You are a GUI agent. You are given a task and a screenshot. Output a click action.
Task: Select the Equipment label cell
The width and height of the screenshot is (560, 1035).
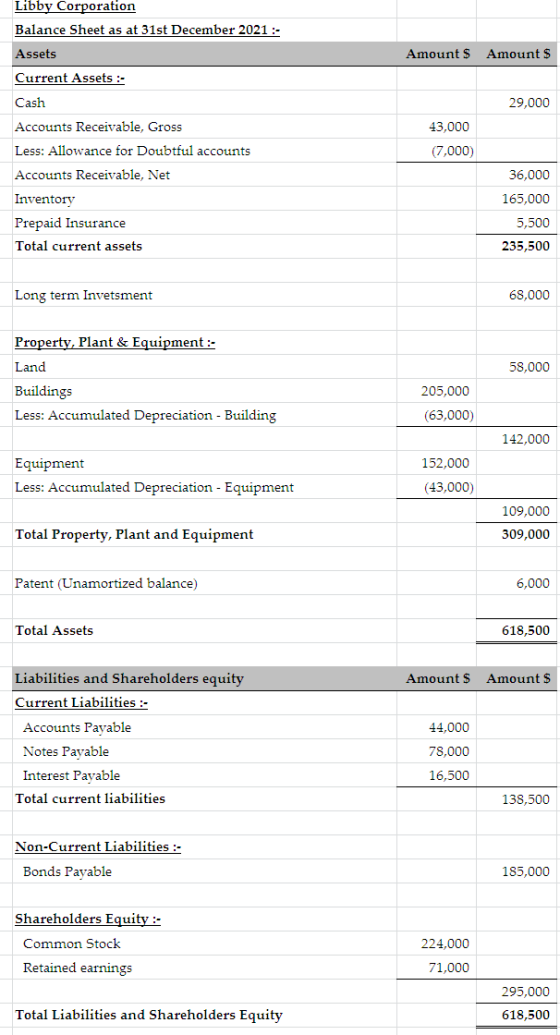(50, 464)
